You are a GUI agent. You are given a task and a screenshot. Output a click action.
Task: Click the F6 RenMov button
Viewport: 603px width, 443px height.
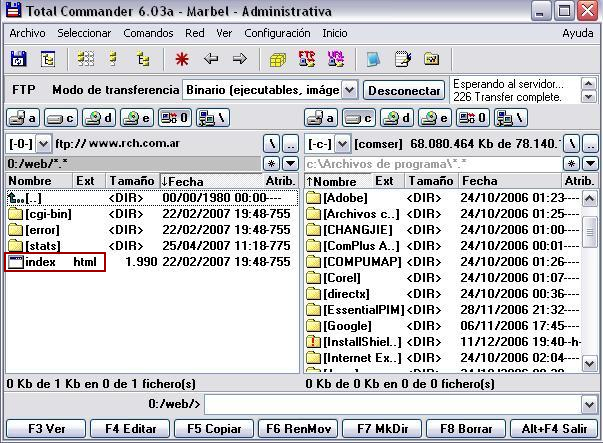pyautogui.click(x=298, y=428)
